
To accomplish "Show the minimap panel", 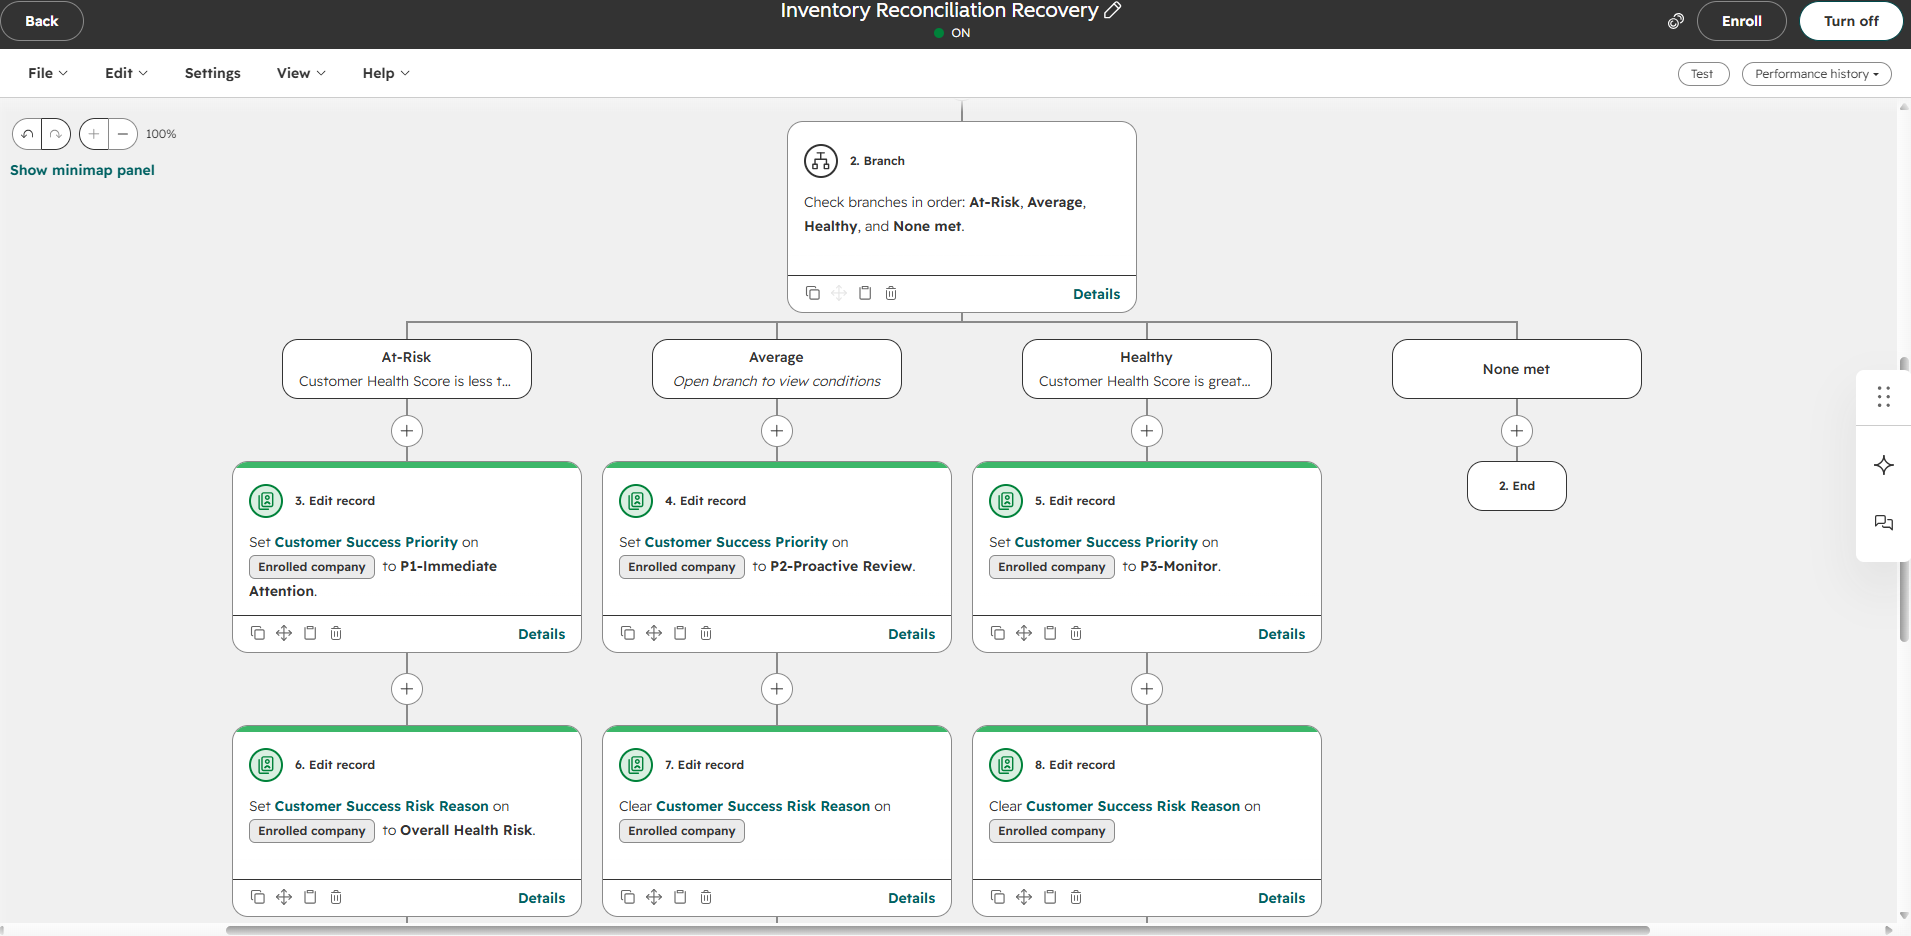I will [82, 170].
